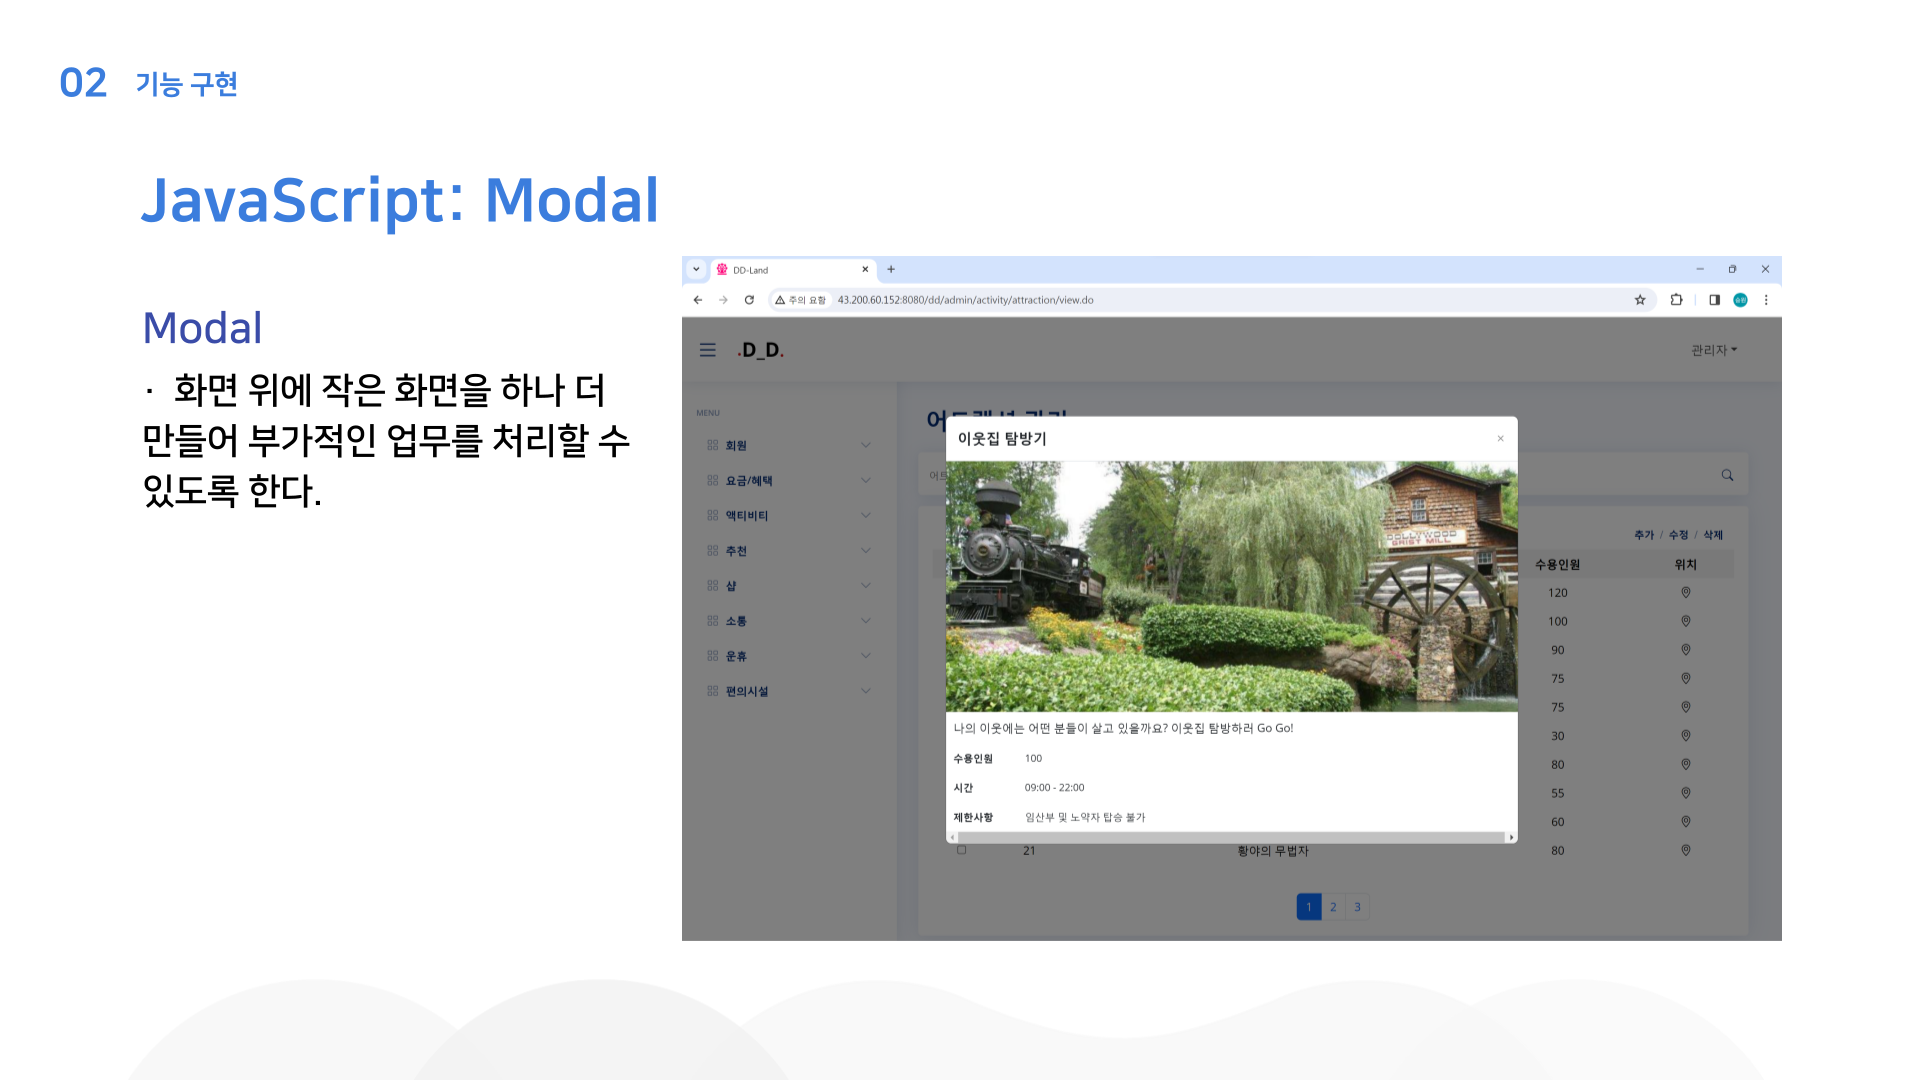Expand the 요금/혜택 menu chevron

[866, 480]
